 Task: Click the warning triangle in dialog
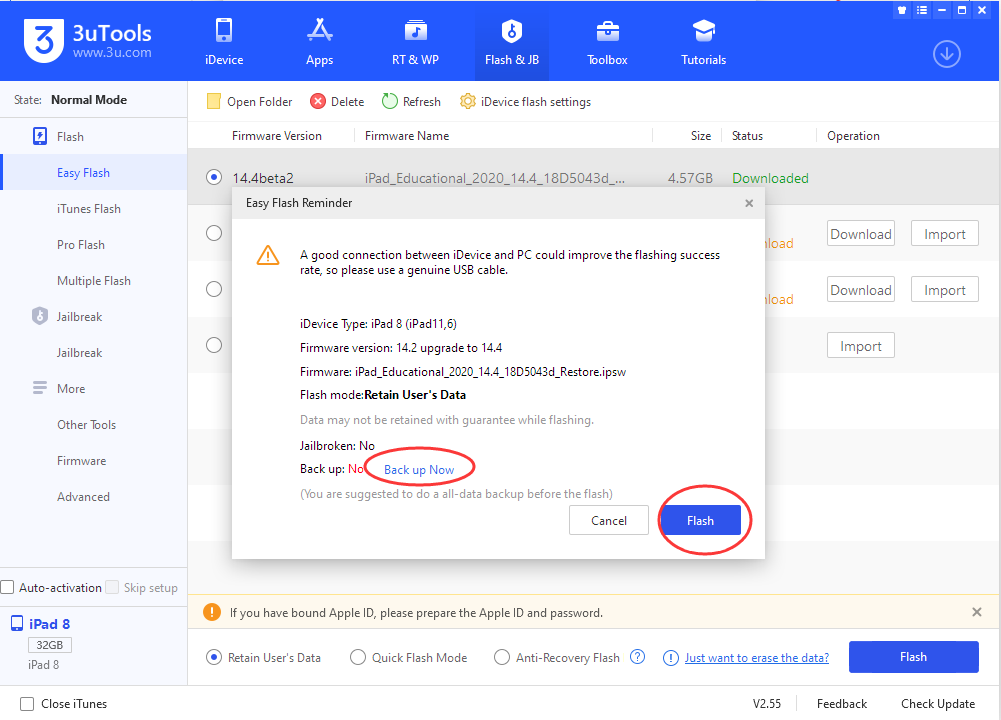coord(267,255)
